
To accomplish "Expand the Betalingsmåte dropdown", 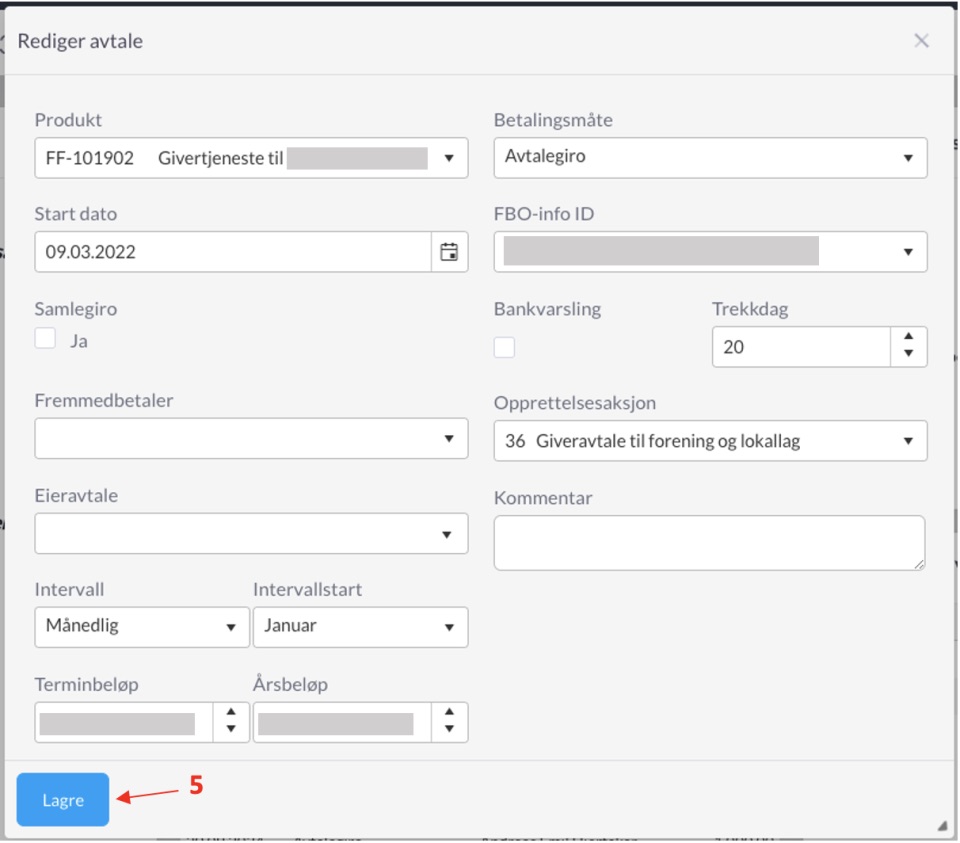I will pyautogui.click(x=710, y=158).
